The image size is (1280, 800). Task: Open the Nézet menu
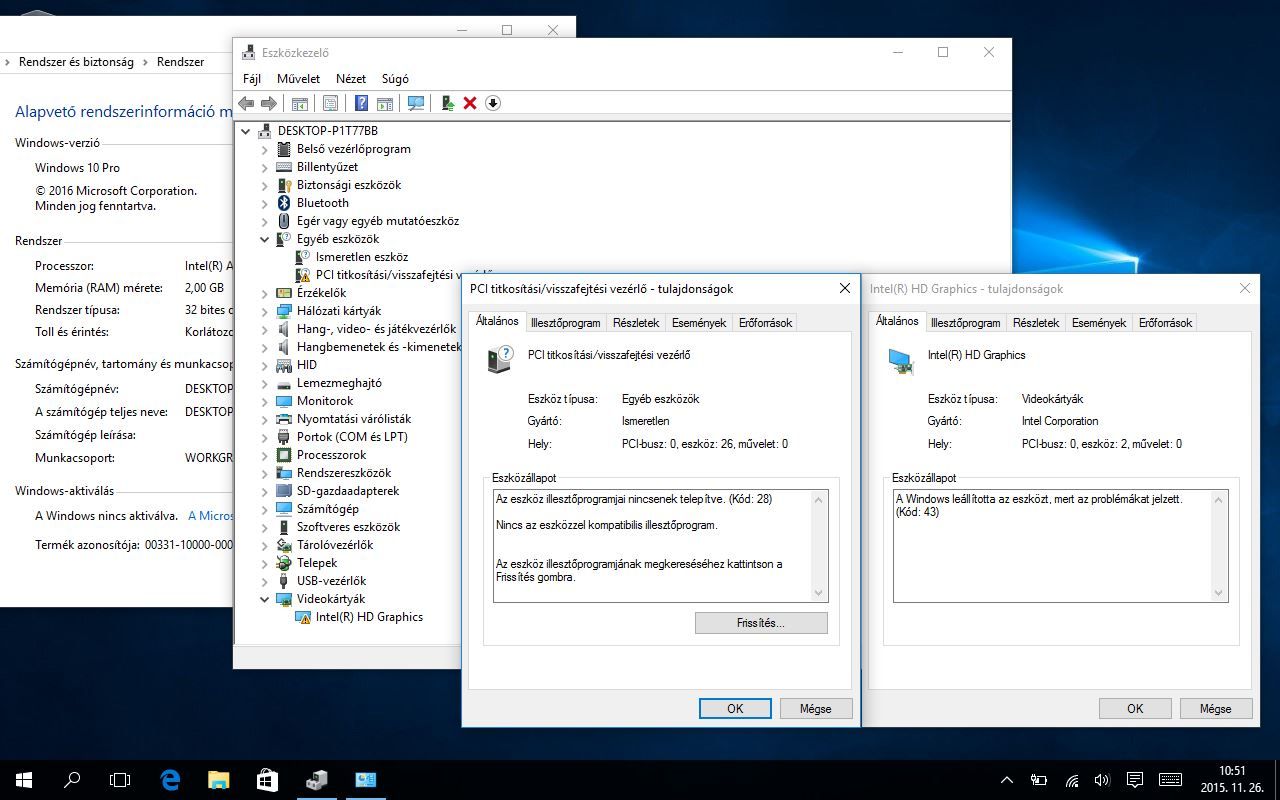[351, 78]
